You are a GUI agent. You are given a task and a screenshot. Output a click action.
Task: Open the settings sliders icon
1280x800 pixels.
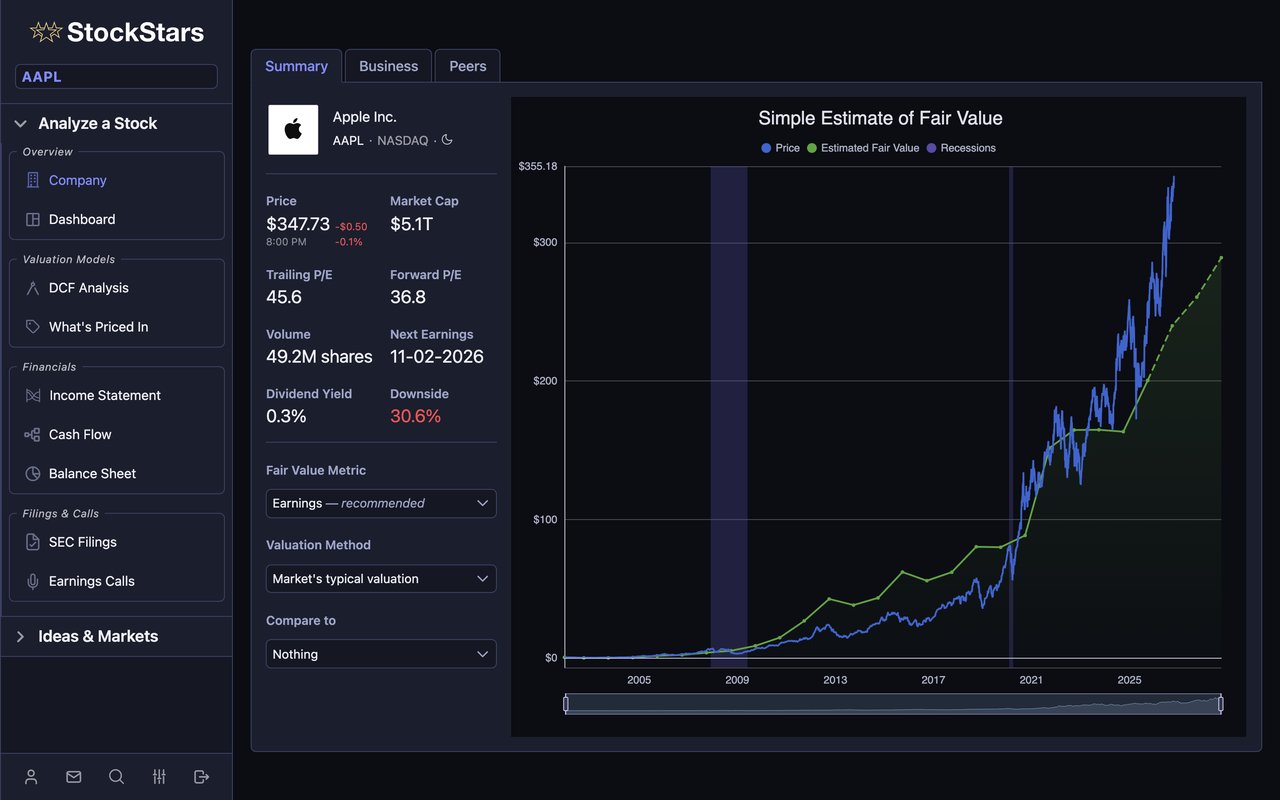coord(159,777)
